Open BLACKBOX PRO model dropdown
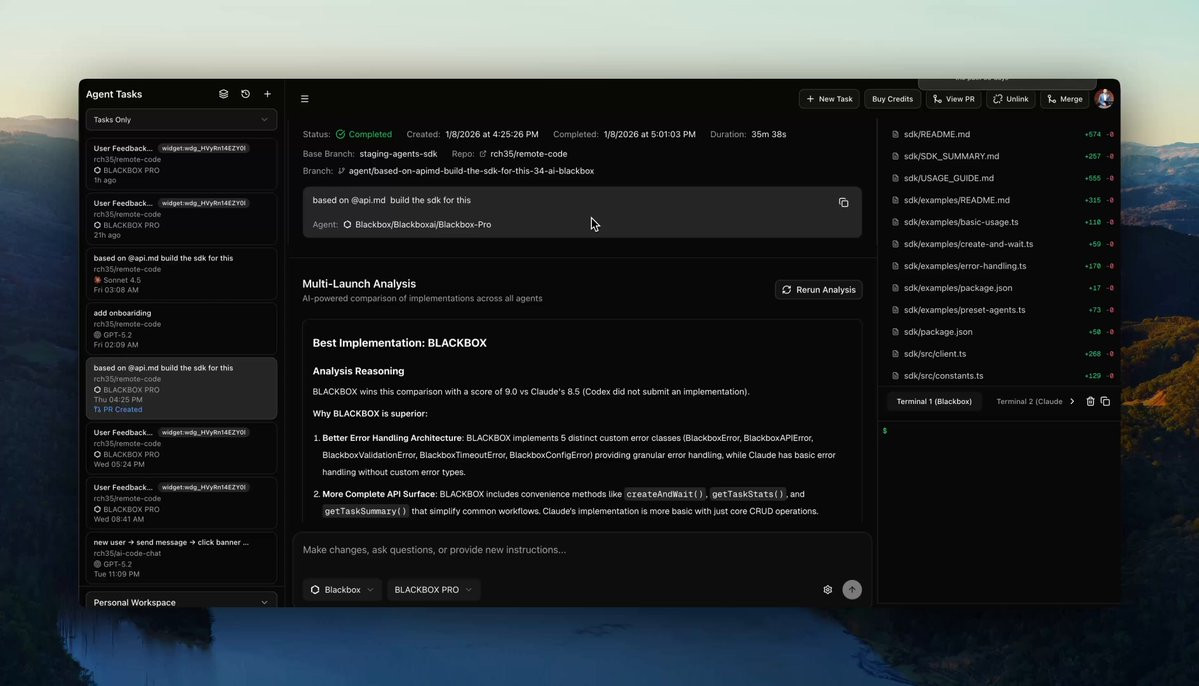This screenshot has height=686, width=1199. (x=433, y=590)
